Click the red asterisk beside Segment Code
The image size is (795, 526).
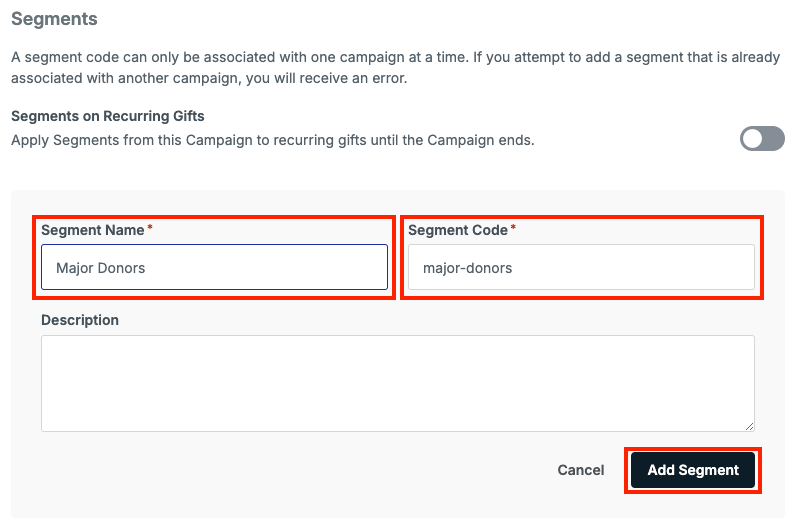pos(513,228)
